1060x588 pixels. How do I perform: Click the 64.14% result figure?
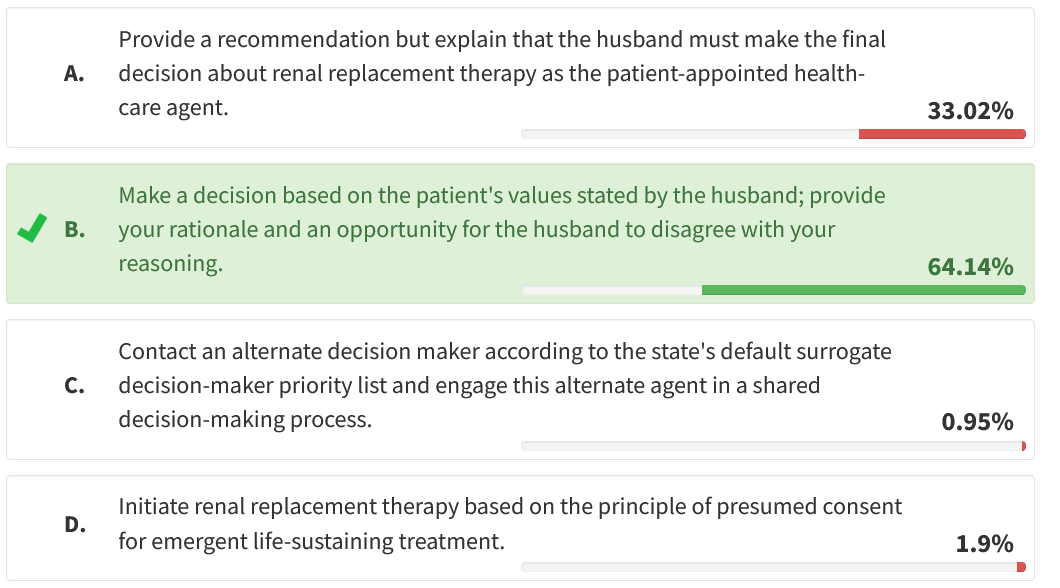(x=970, y=267)
